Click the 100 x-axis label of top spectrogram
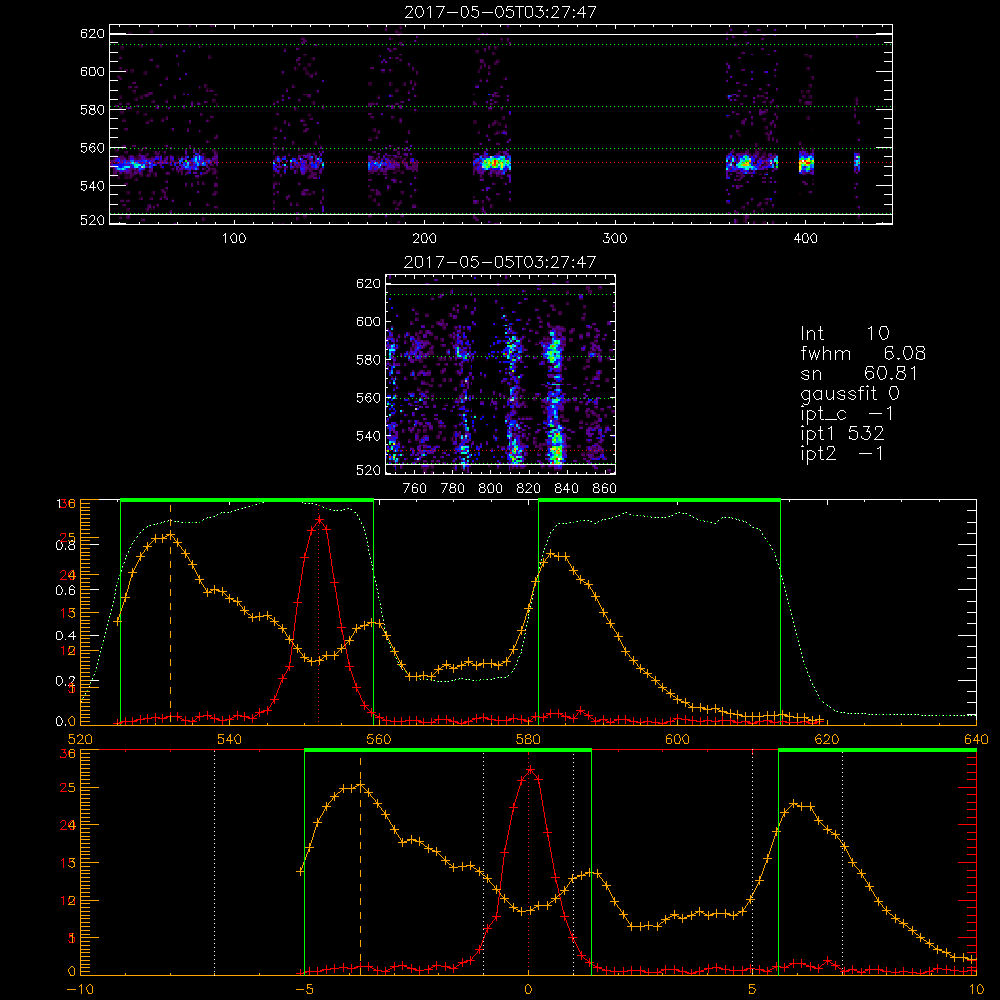This screenshot has height=1000, width=1000. tap(234, 239)
